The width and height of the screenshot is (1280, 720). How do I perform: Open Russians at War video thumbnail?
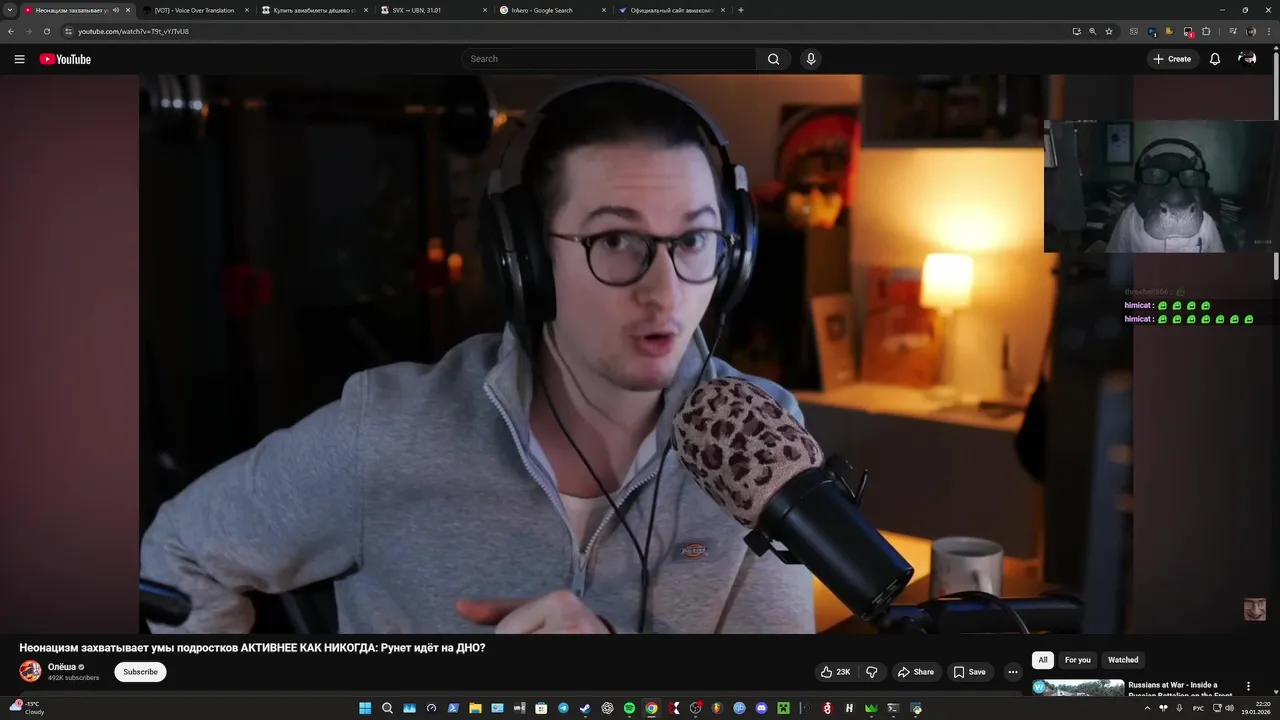(x=1078, y=689)
